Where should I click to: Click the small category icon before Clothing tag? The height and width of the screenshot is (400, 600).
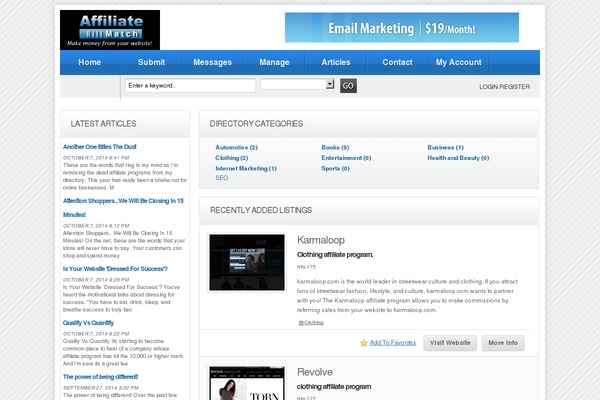[301, 323]
